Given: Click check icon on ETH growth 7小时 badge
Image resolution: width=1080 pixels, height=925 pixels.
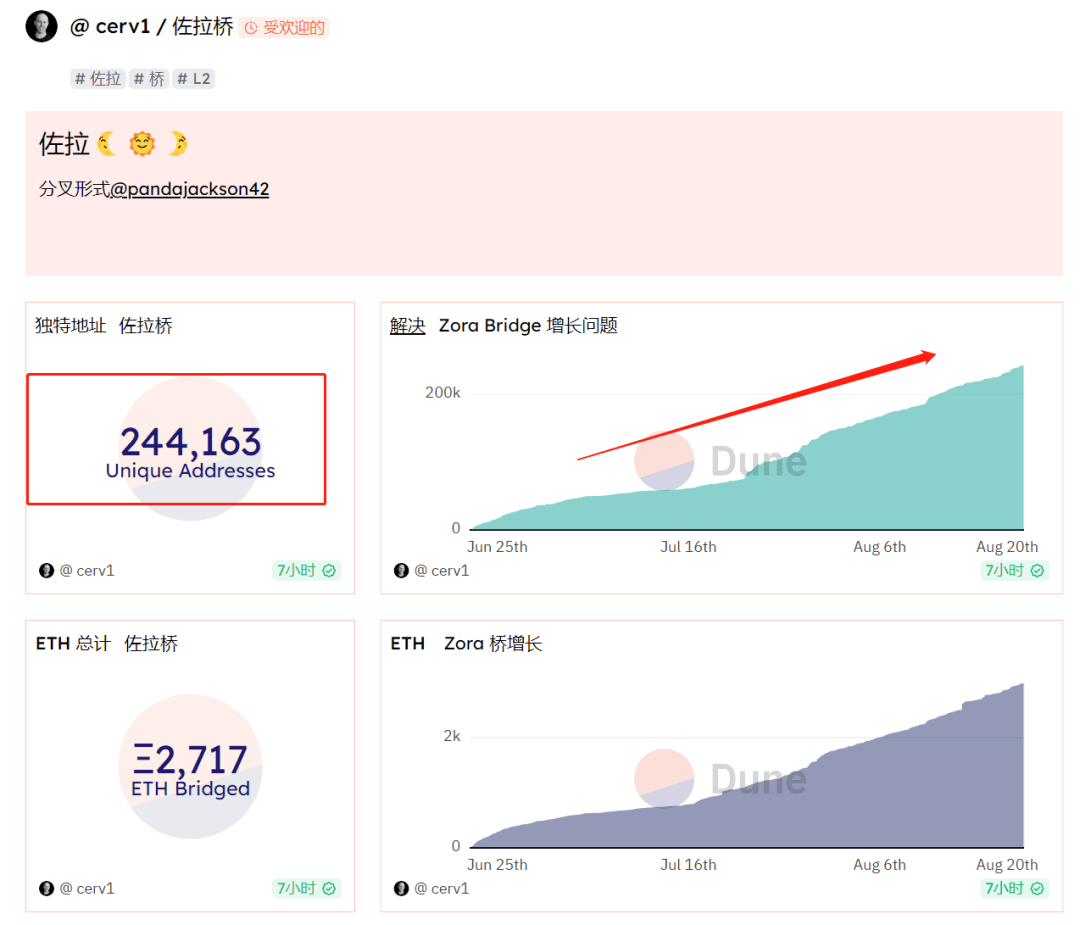Looking at the screenshot, I should [x=1037, y=888].
